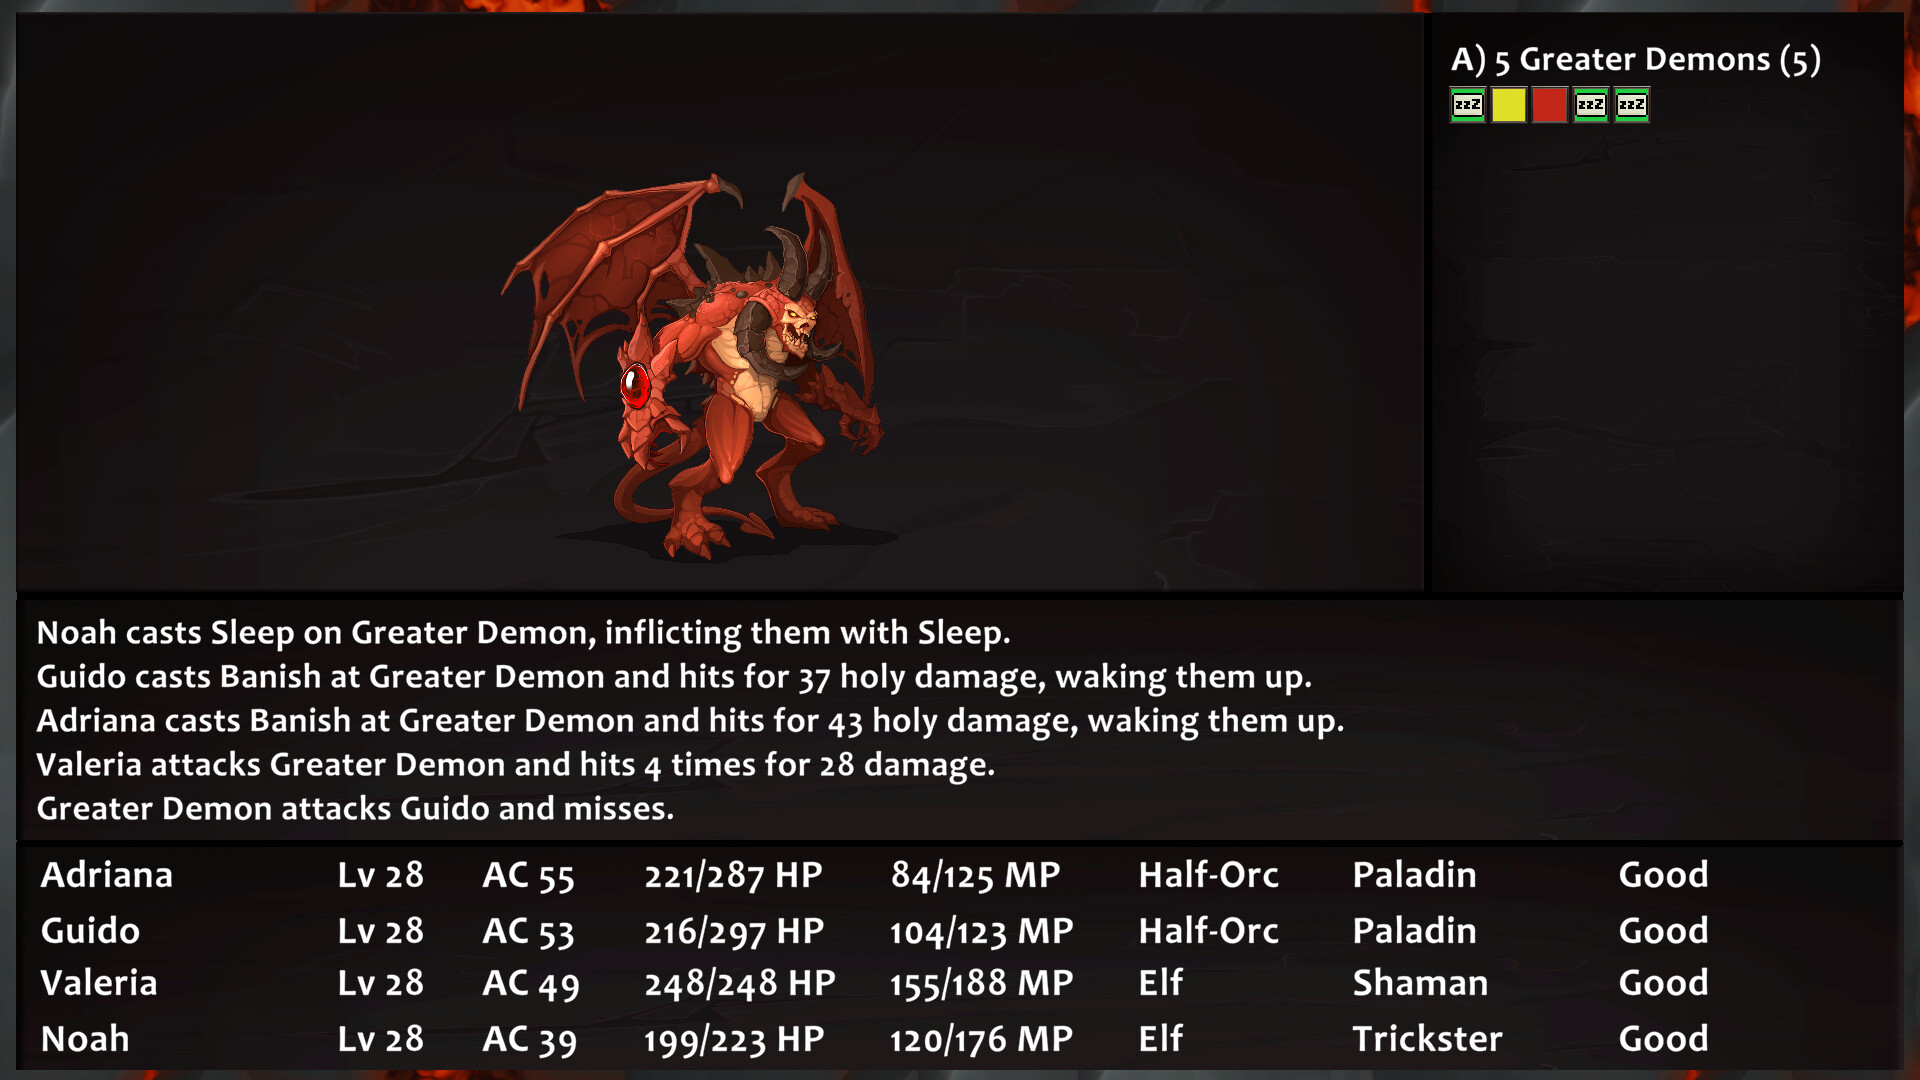
Task: Select enemy group A) 5 Greater Demons
Action: click(x=1635, y=60)
